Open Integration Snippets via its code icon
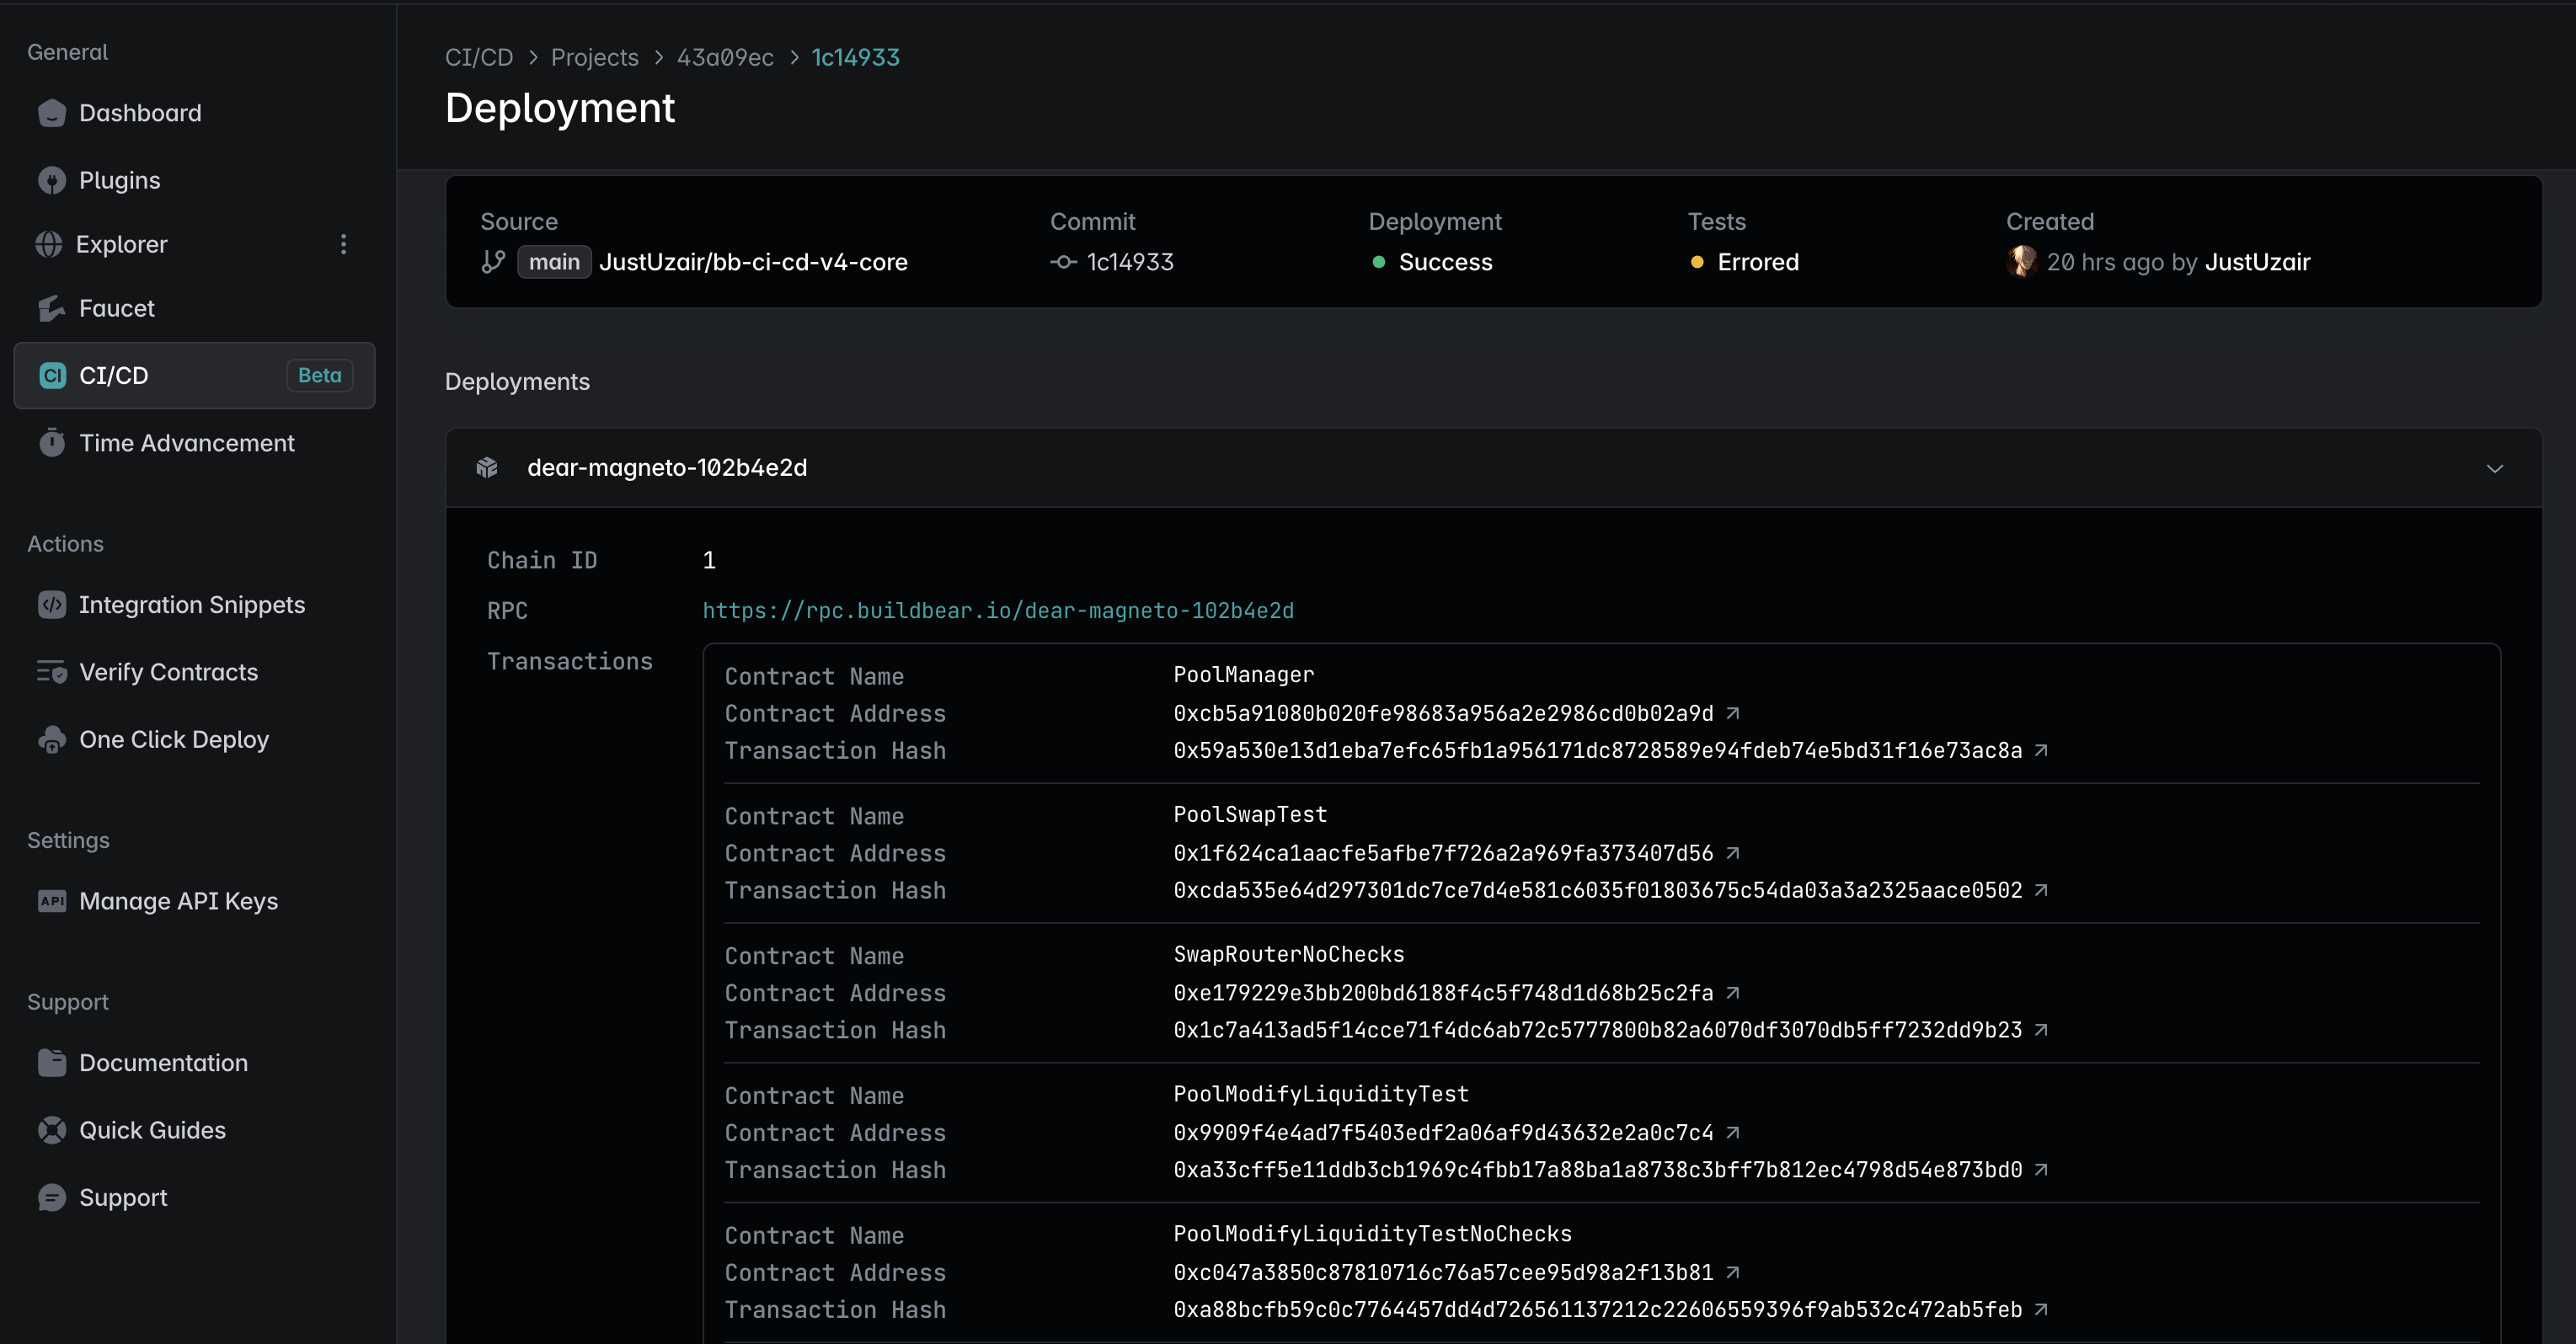This screenshot has height=1344, width=2576. click(51, 604)
